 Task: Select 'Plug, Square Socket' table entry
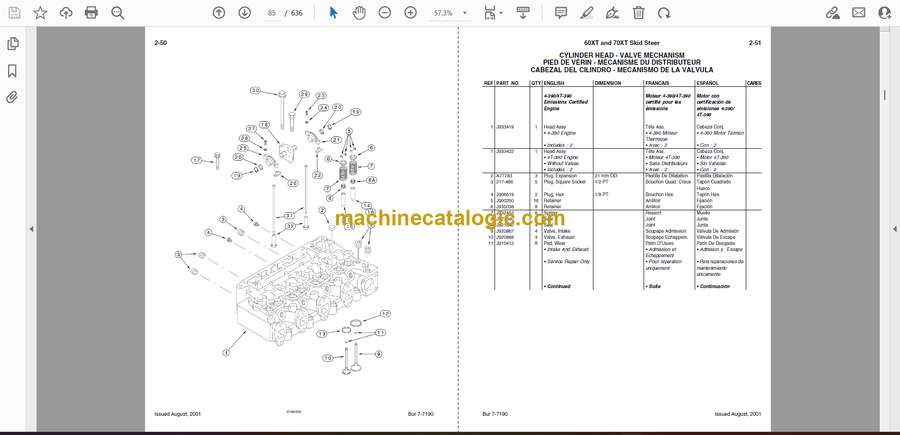click(563, 181)
